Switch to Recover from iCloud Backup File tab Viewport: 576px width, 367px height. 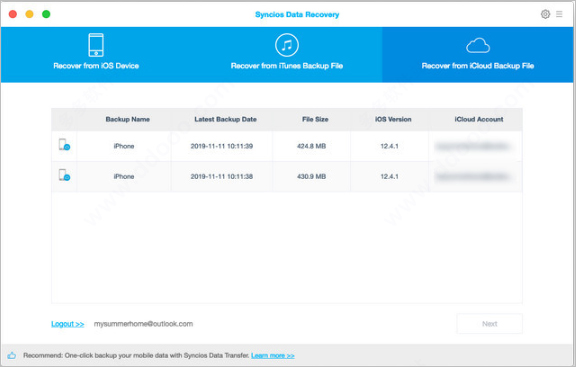[x=478, y=55]
